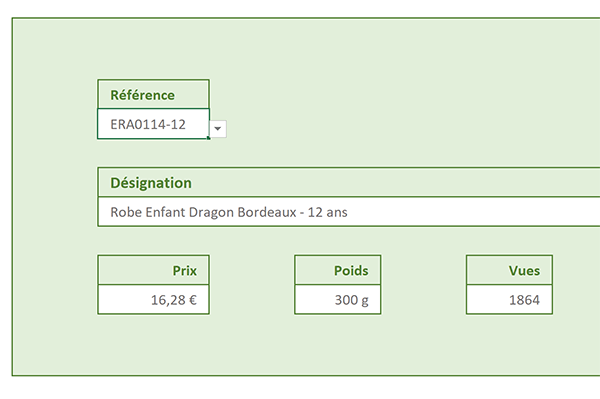Click empty green area above the Référence box
Viewport: 600px width, 399px height.
[x=153, y=49]
